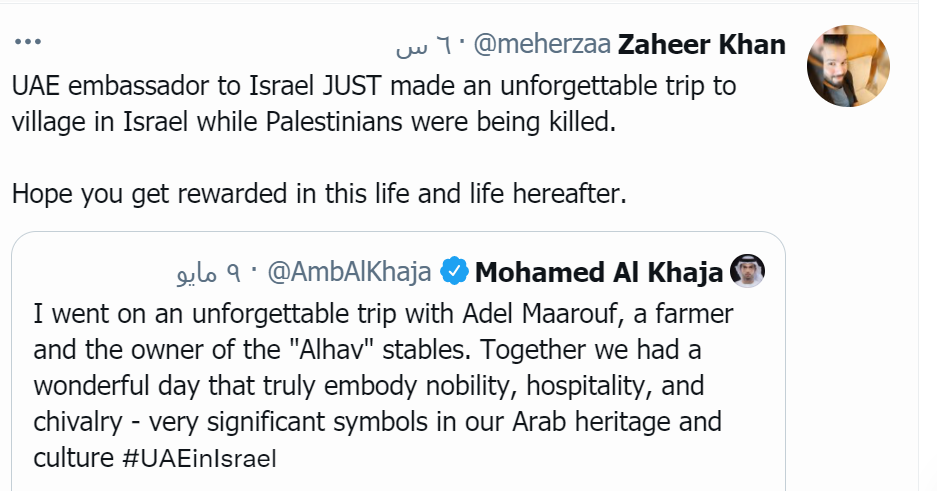Click Mohamed Al Khaja's small avatar
937x491 pixels.
pos(747,271)
